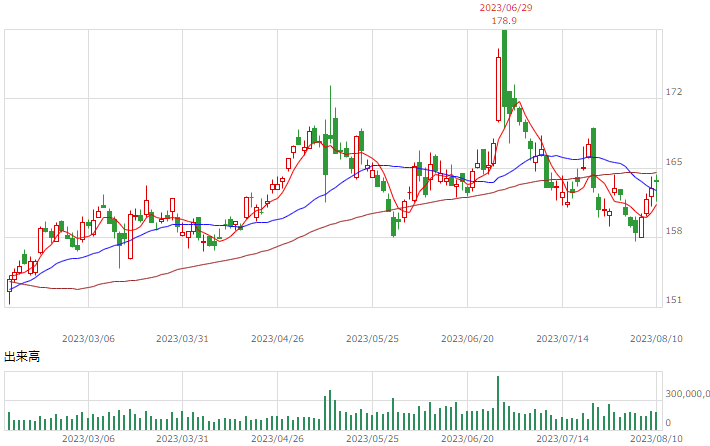This screenshot has height=446, width=710.
Task: Click the 165 price axis label
Action: point(674,162)
